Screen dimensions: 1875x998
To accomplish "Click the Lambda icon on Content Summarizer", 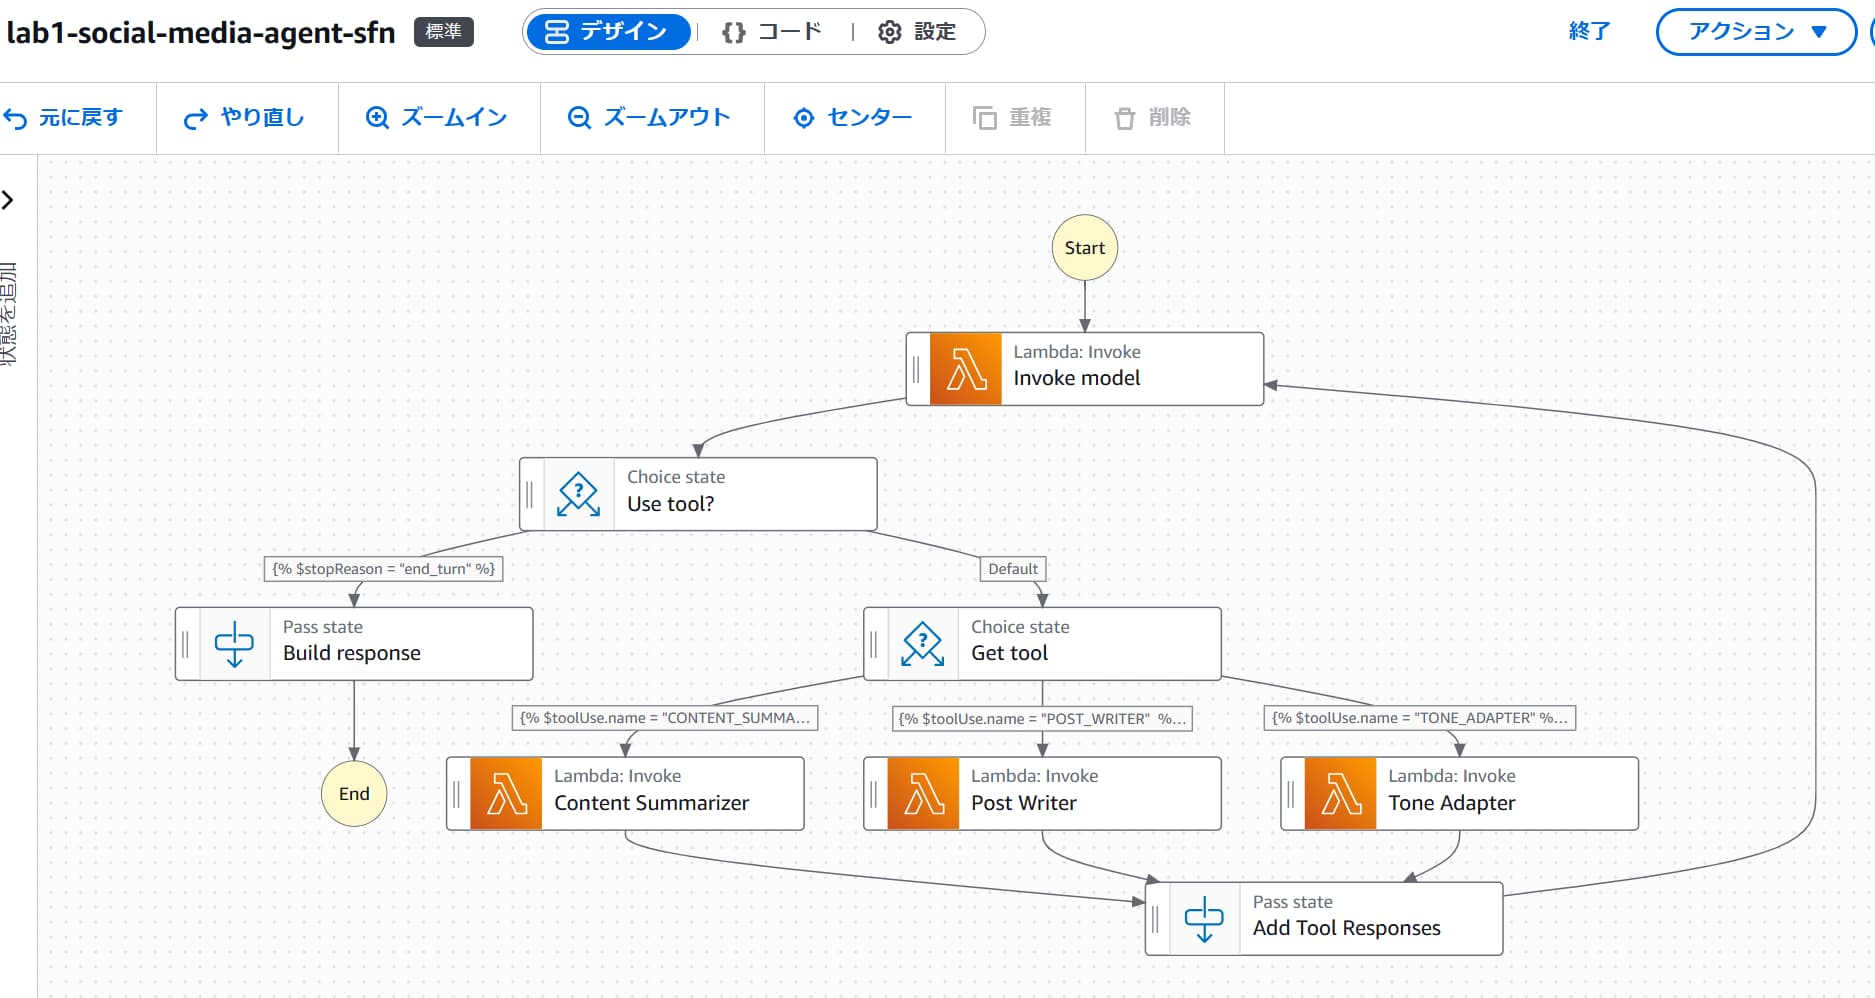I will tap(506, 794).
